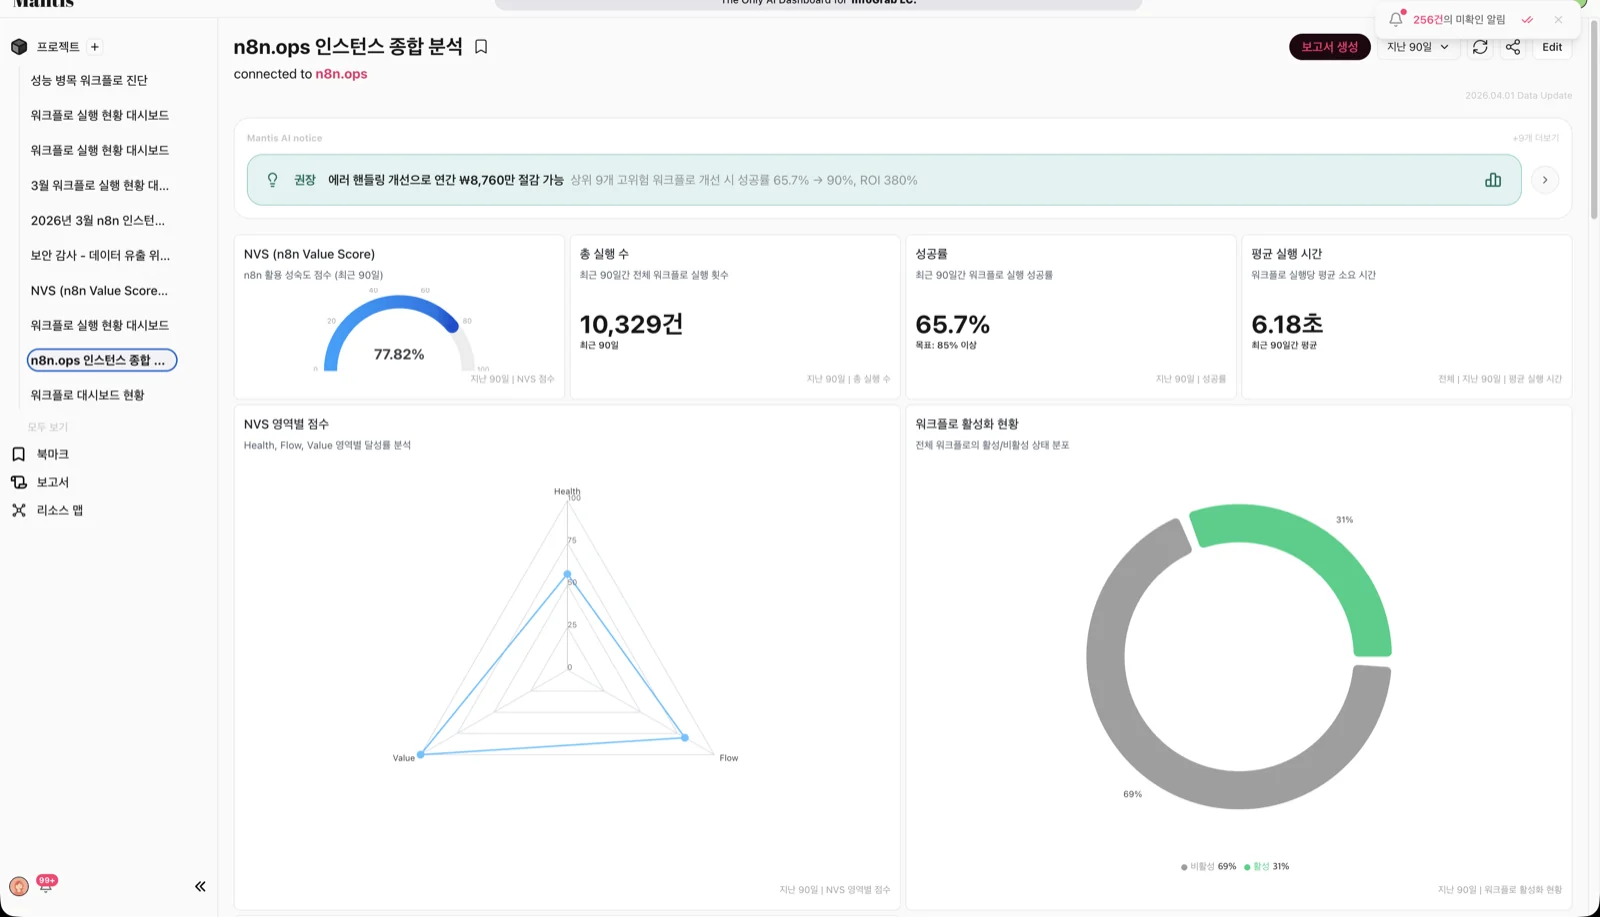The width and height of the screenshot is (1600, 917).
Task: Open the share options icon
Action: 1513,46
